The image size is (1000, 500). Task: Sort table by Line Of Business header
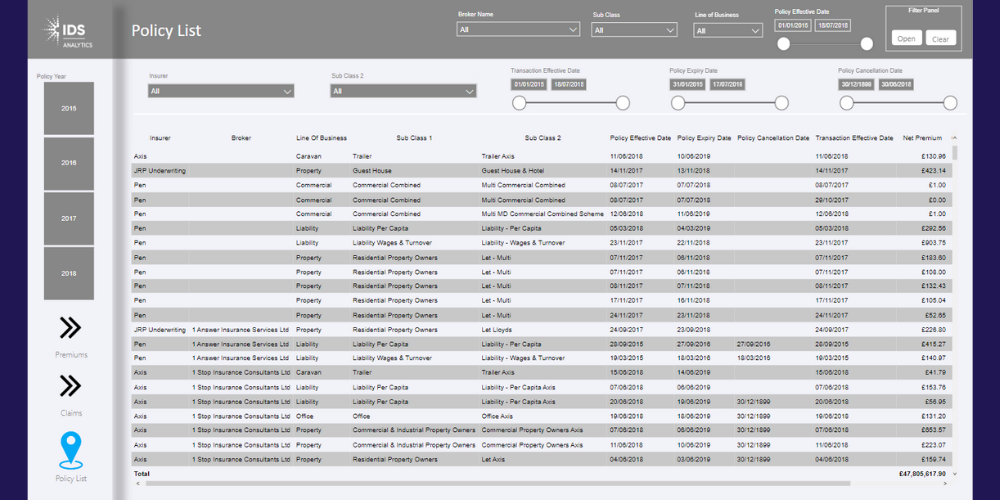point(321,138)
